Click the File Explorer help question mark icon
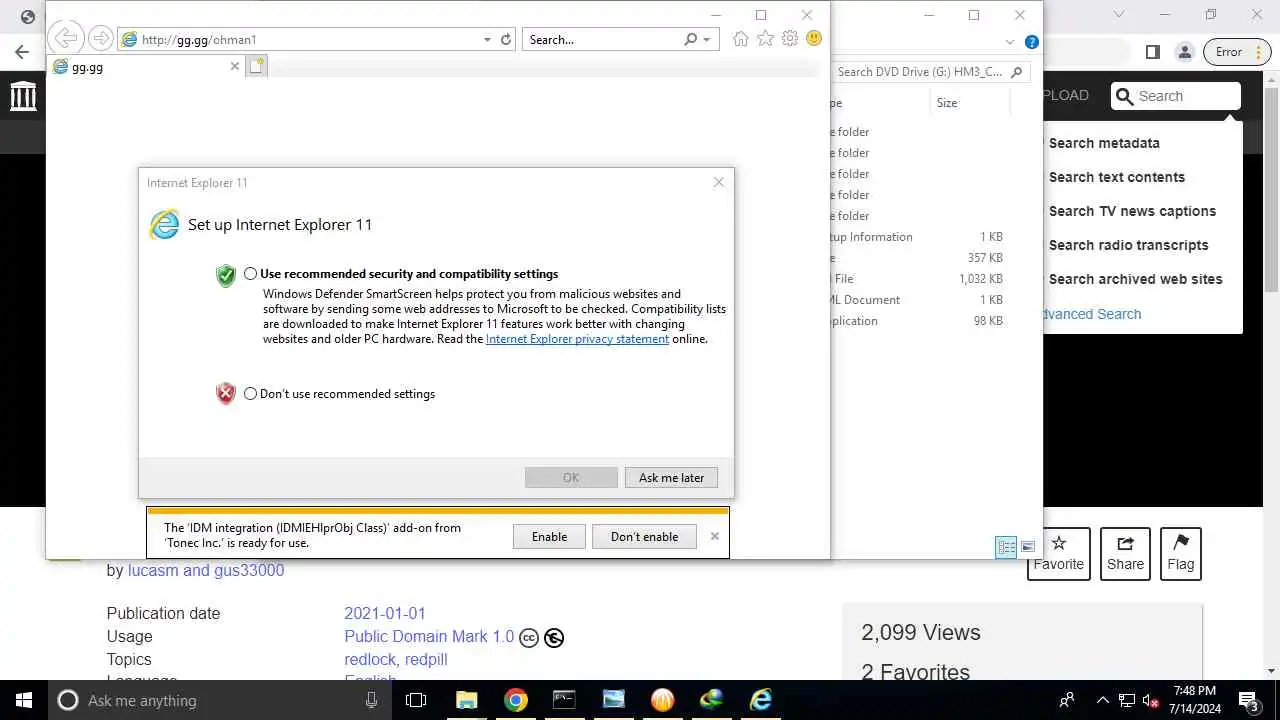Viewport: 1280px width, 720px height. click(1031, 42)
